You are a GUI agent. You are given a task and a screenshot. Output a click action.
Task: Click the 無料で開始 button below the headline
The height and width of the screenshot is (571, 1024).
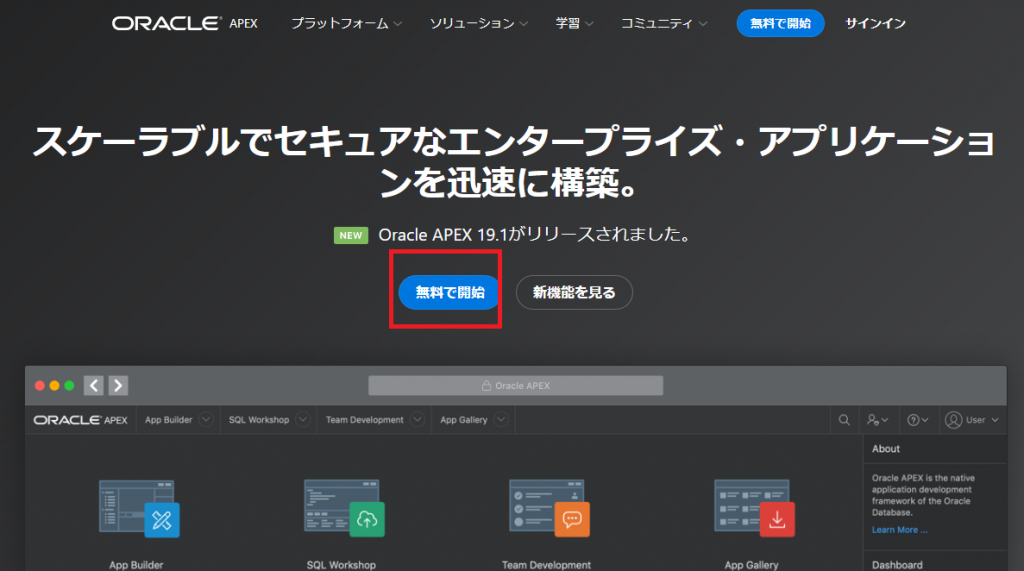449,292
